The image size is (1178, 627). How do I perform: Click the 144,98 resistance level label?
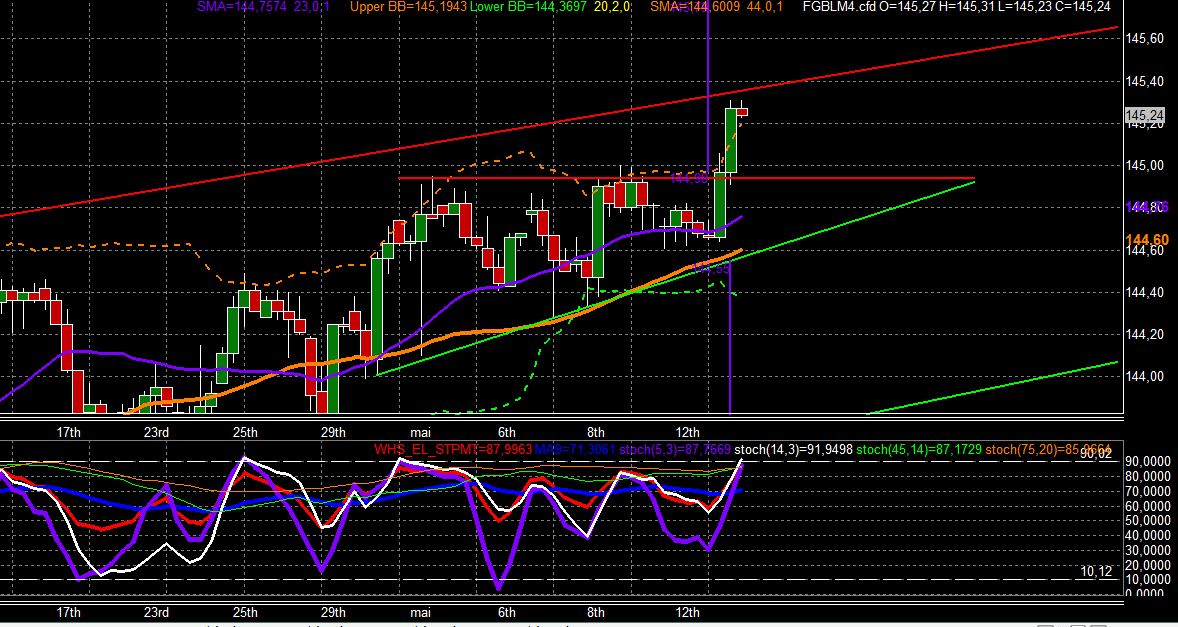[689, 179]
